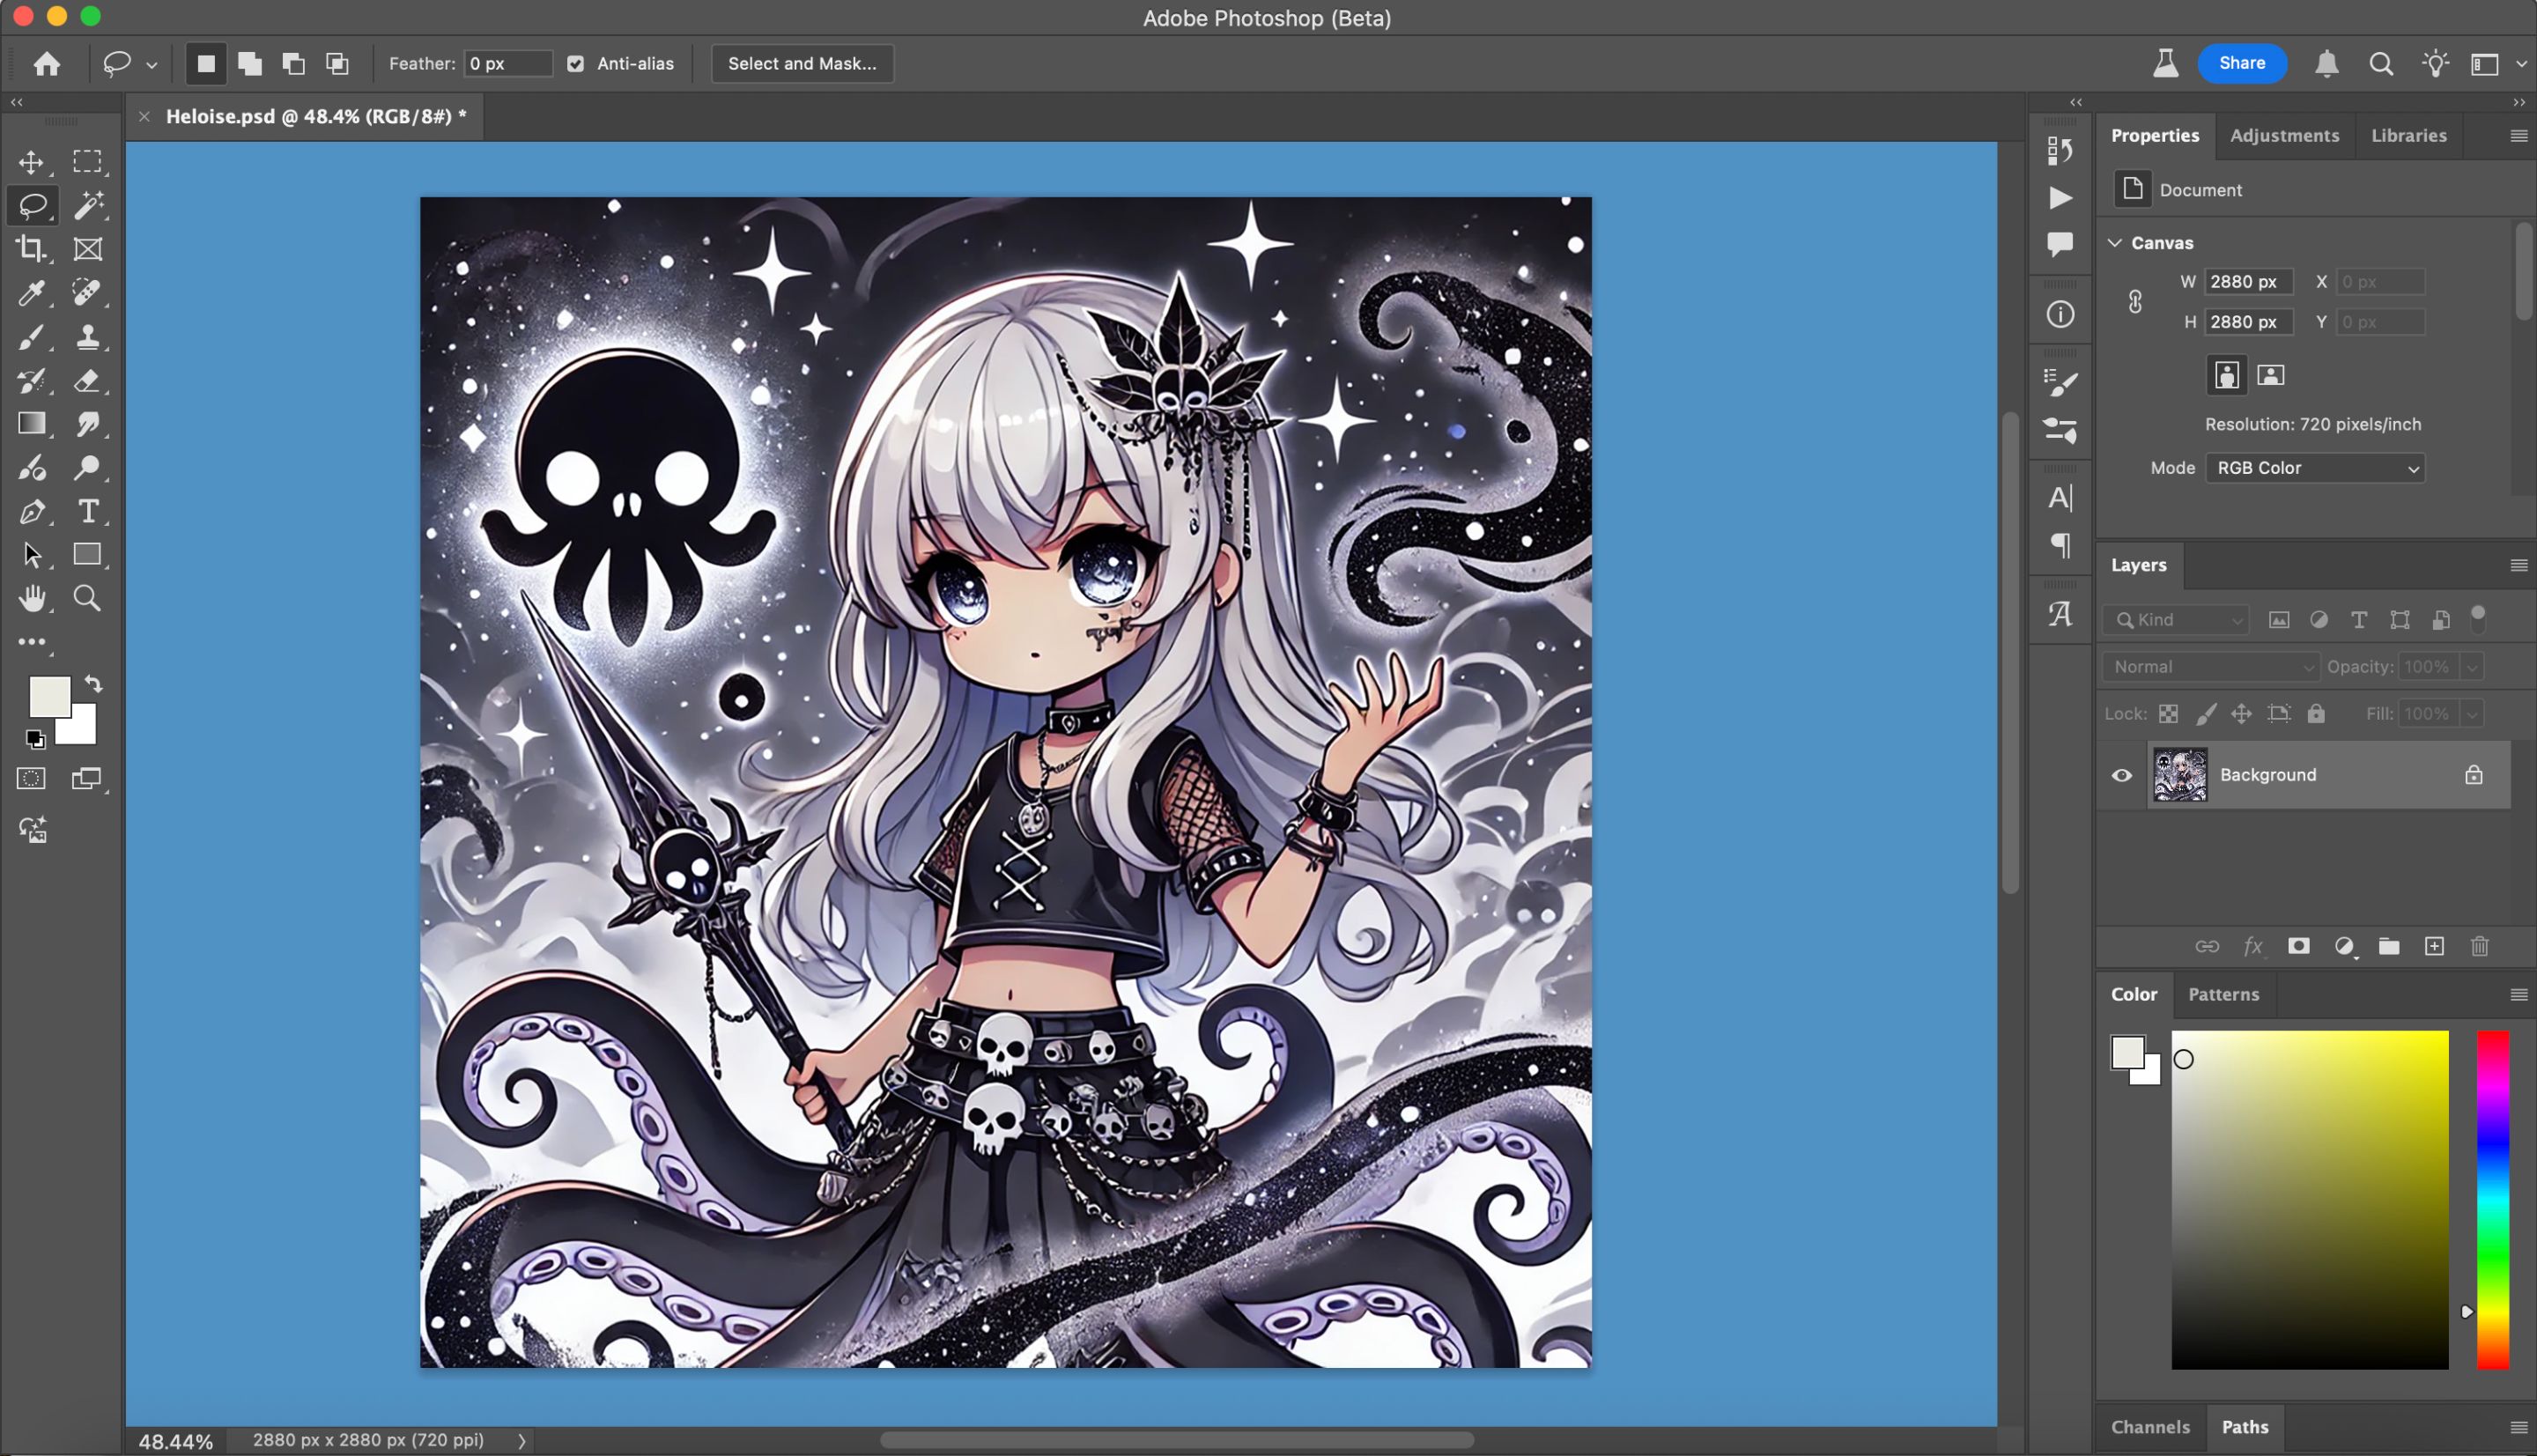Select the Path Selection tool
The width and height of the screenshot is (2537, 1456).
31,555
